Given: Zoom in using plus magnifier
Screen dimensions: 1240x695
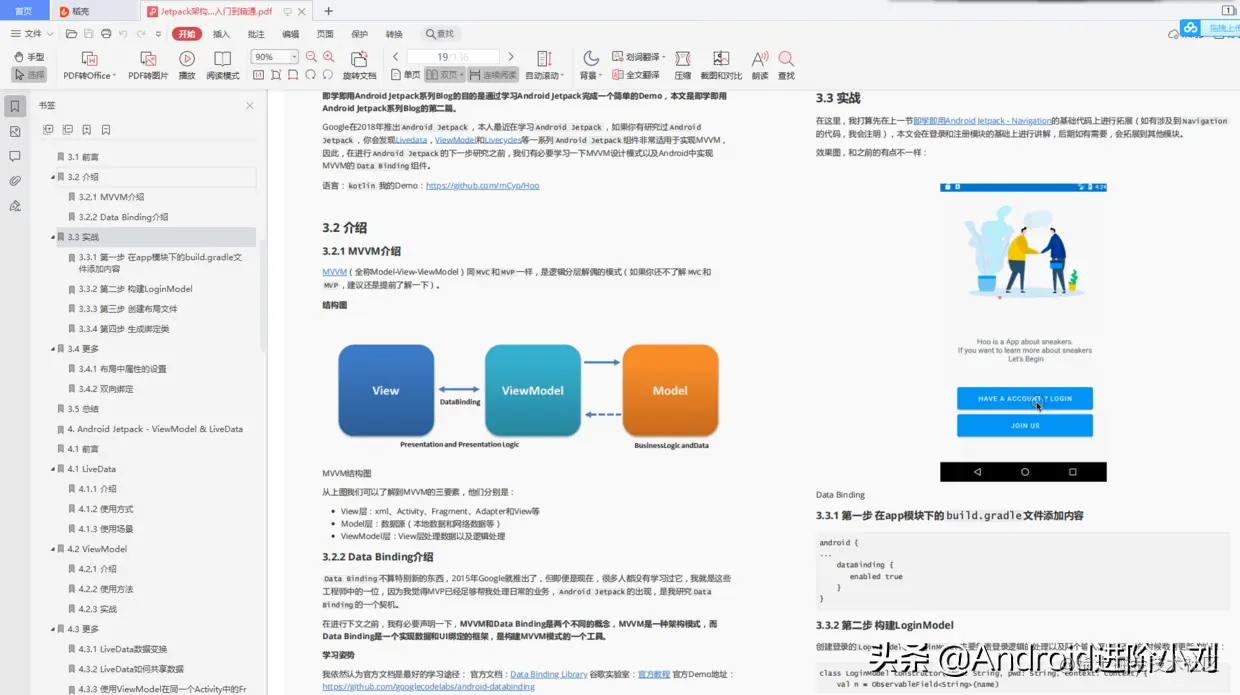Looking at the screenshot, I should (x=328, y=57).
